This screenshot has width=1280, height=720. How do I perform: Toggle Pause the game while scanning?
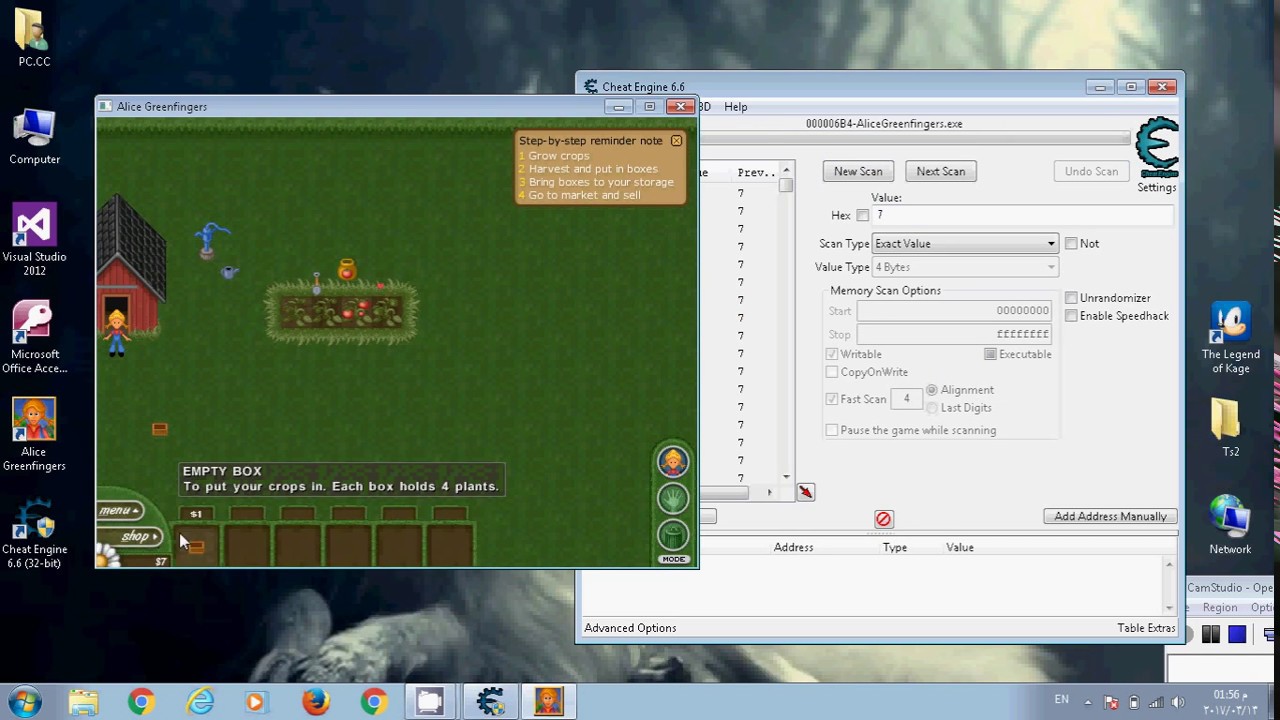tap(832, 430)
